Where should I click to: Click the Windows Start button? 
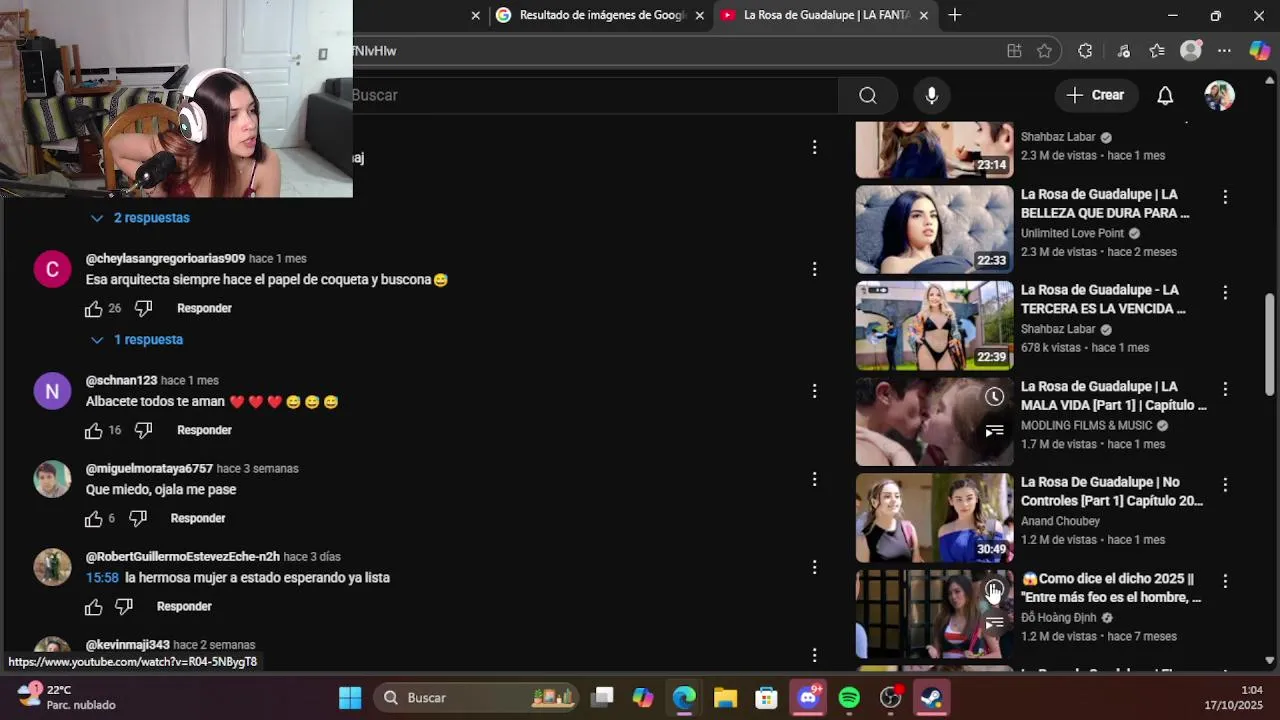tap(350, 697)
